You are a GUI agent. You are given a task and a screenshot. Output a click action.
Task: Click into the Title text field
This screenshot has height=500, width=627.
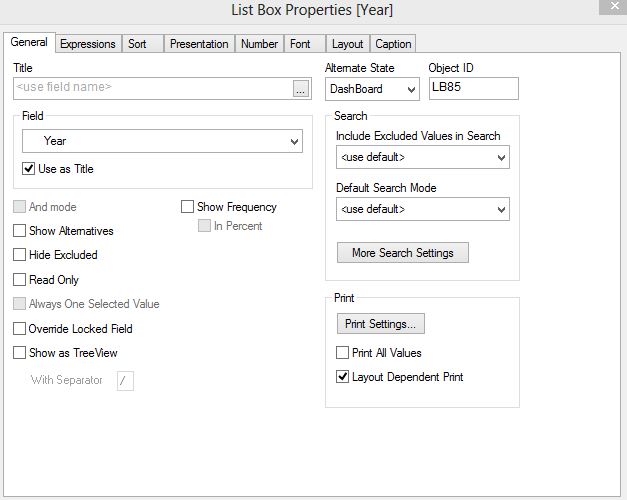click(x=150, y=88)
